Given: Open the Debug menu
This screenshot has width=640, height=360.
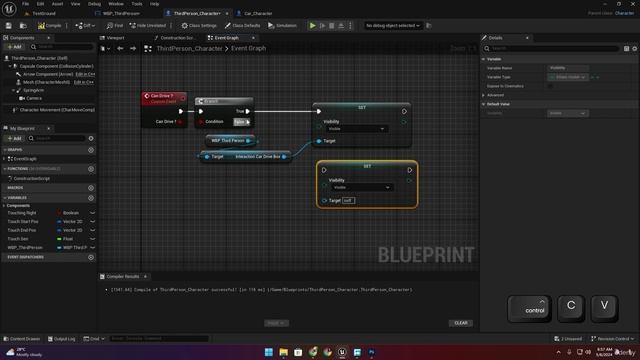Looking at the screenshot, I should pos(94,4).
